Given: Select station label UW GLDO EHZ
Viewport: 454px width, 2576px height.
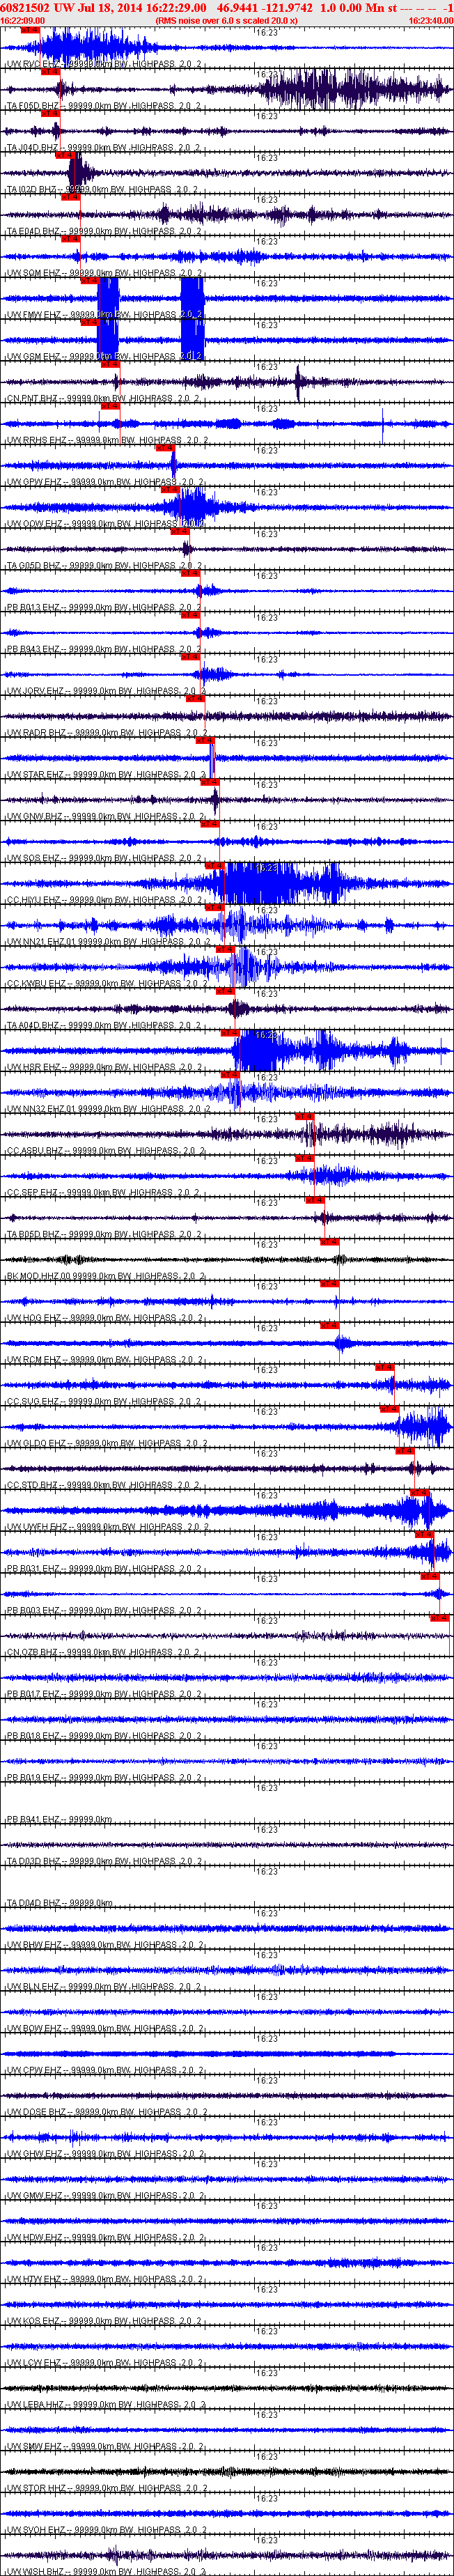Looking at the screenshot, I should click(36, 1444).
